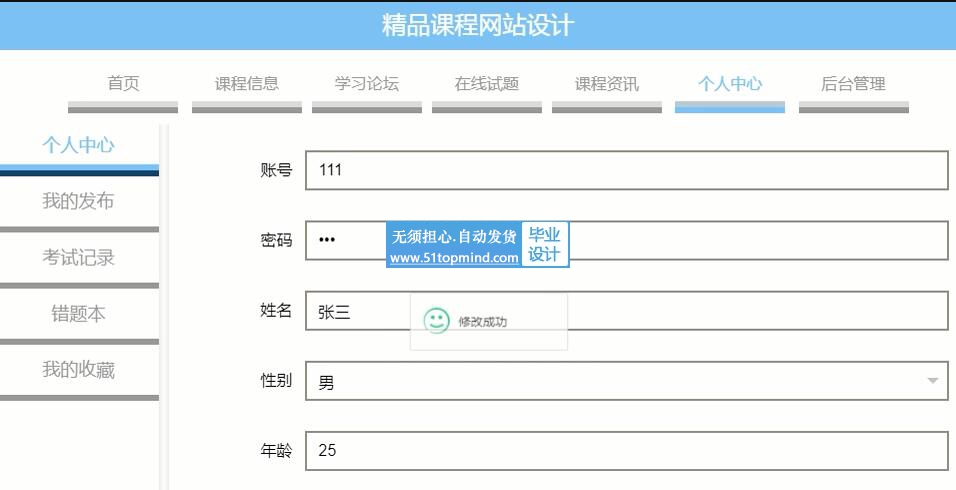The image size is (956, 490).
Task: Select 个人中心 in the left sidebar
Action: [78, 145]
